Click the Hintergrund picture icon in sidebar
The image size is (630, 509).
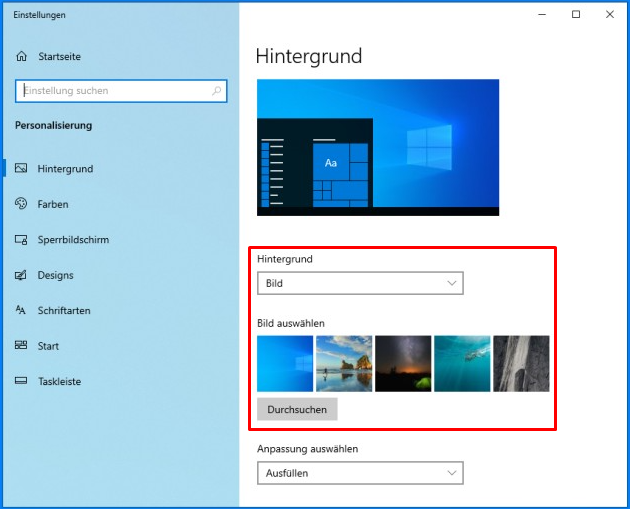21,168
